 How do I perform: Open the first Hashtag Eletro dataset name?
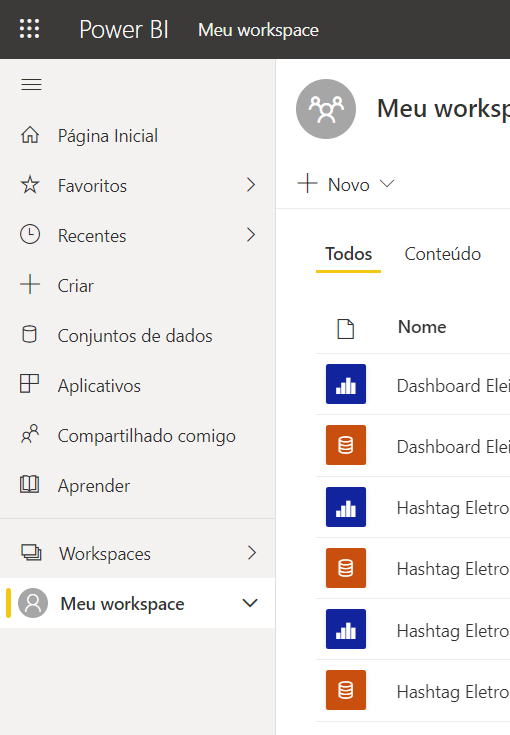click(x=453, y=569)
